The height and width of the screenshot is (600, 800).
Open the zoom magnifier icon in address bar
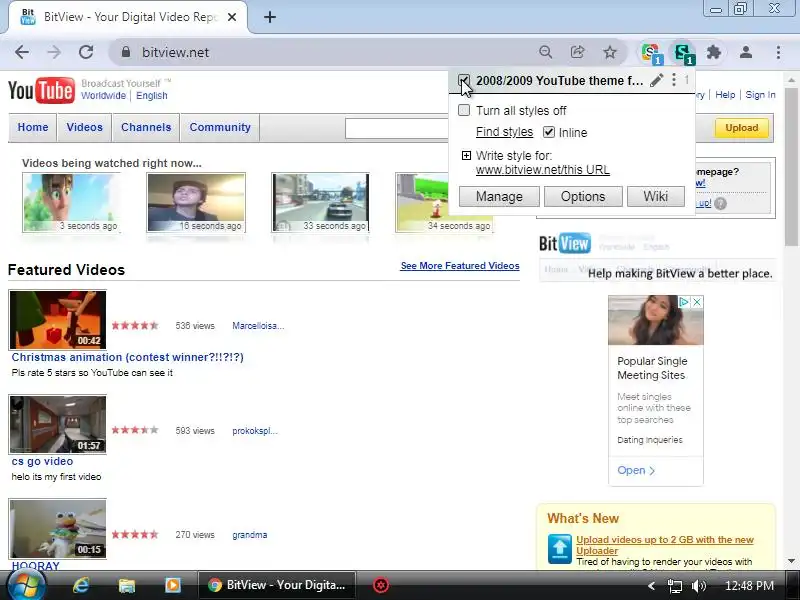pos(545,52)
